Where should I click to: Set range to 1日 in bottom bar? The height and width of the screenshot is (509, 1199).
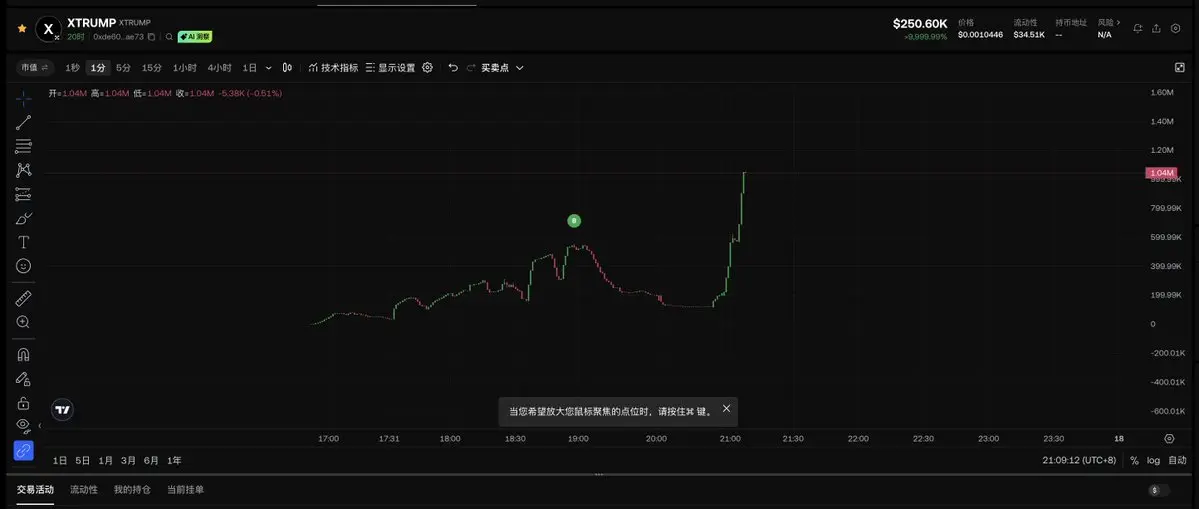pos(60,461)
